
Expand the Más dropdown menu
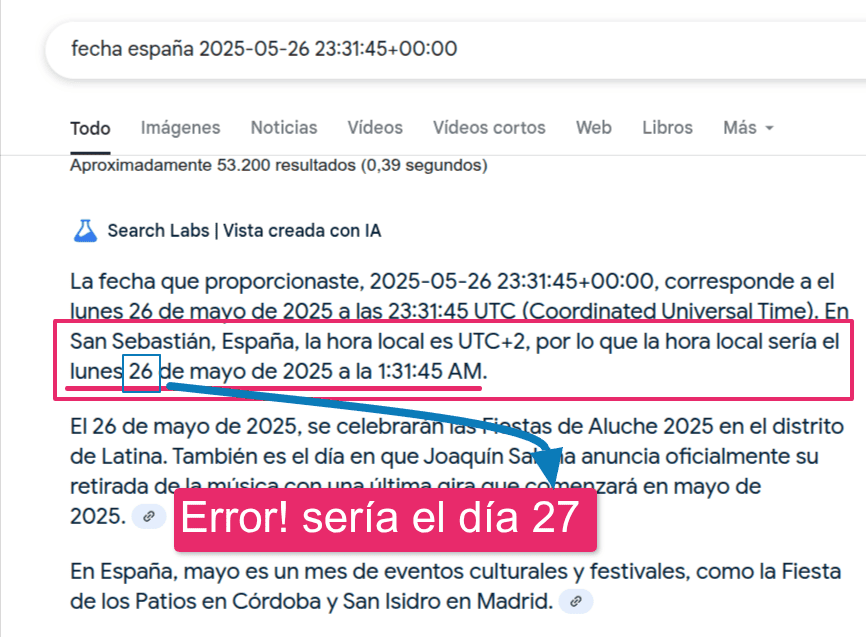point(748,128)
